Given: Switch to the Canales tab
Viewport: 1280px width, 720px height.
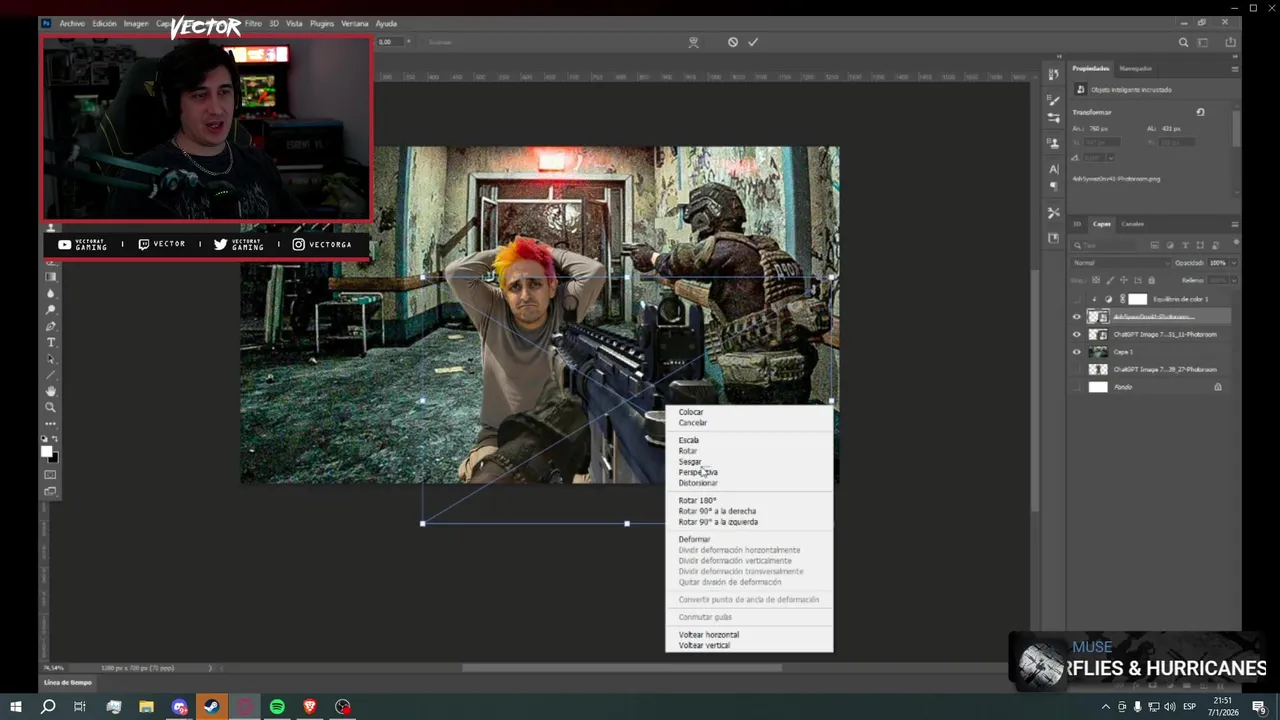Looking at the screenshot, I should (x=1132, y=224).
